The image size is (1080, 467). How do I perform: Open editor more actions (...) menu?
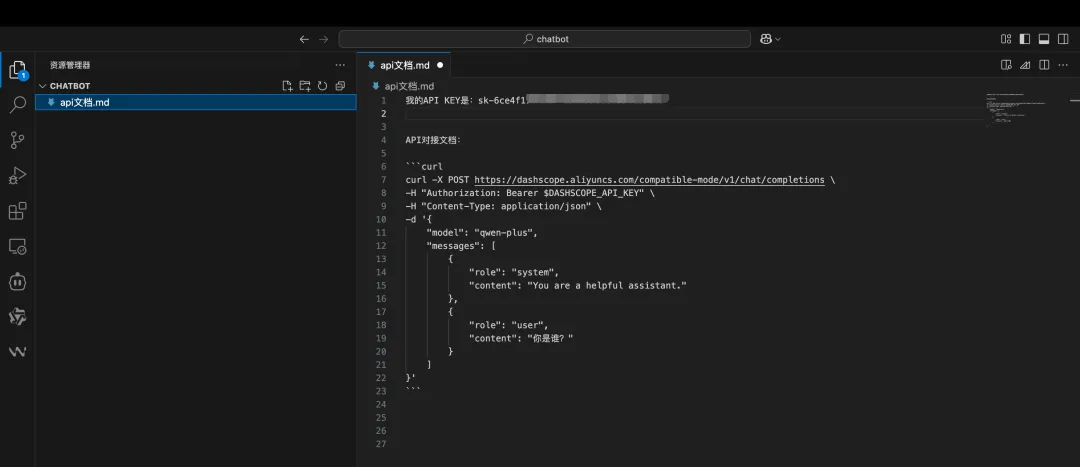coord(1063,65)
